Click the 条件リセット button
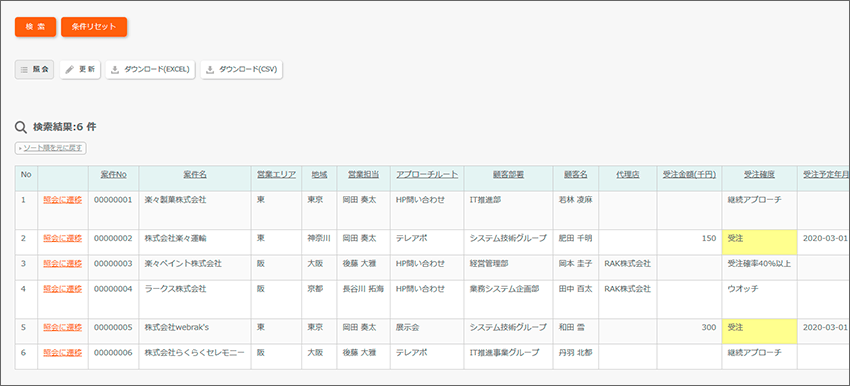 (94, 27)
